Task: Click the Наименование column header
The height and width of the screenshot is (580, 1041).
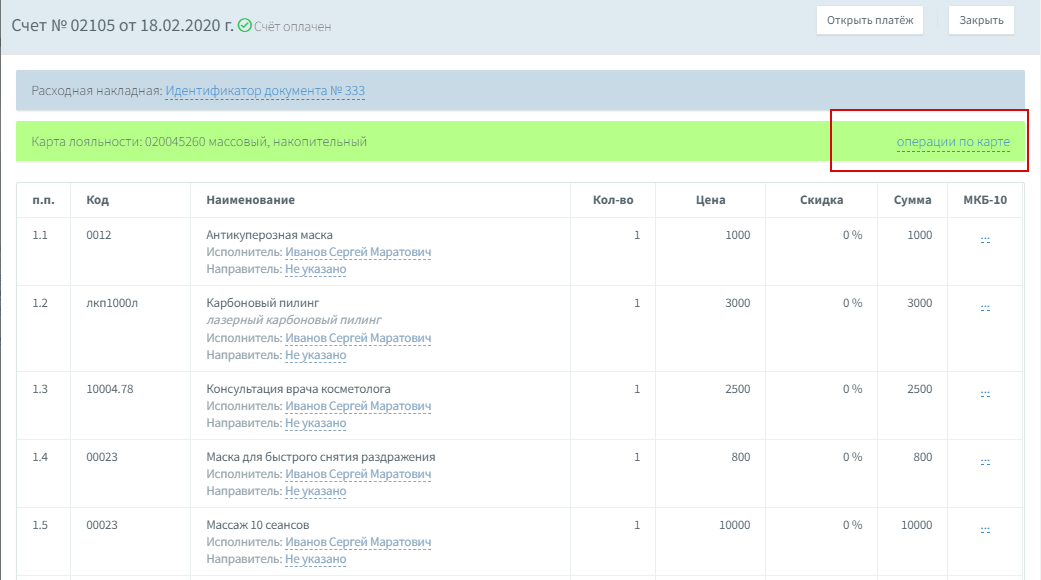Action: pyautogui.click(x=250, y=200)
